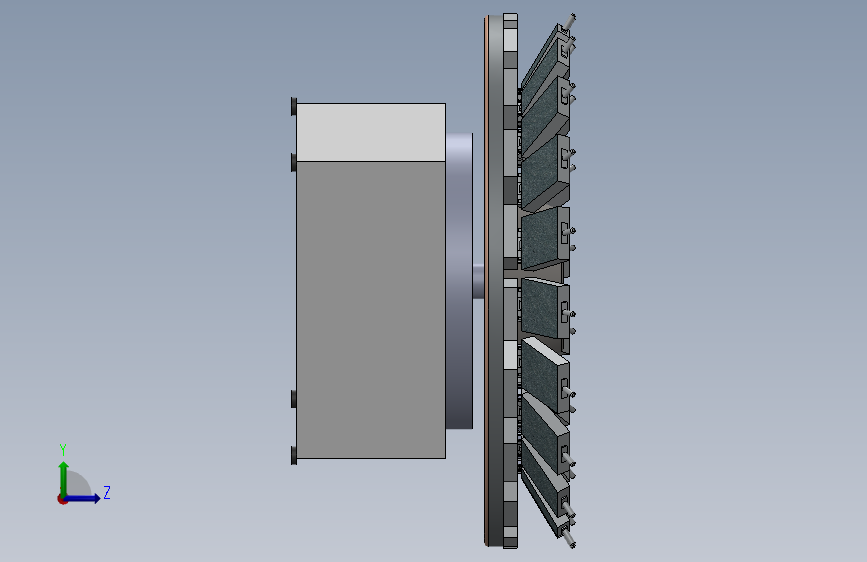The image size is (867, 562).
Task: Click the red origin point of the triad
Action: [62, 499]
